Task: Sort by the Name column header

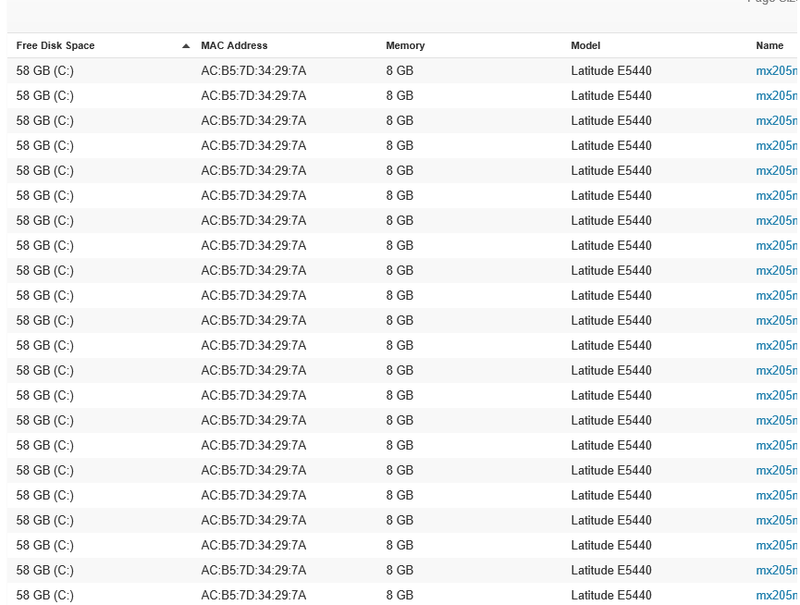Action: (770, 45)
